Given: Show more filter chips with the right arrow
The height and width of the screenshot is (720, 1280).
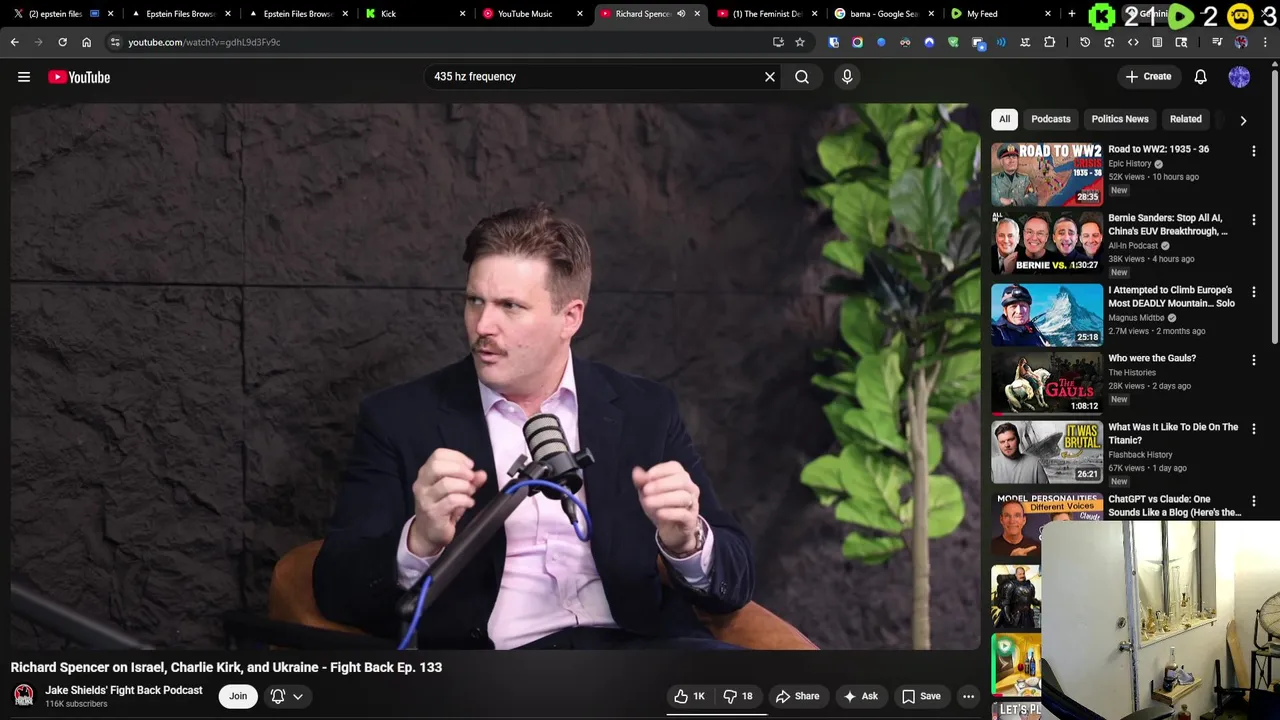Looking at the screenshot, I should pyautogui.click(x=1243, y=120).
